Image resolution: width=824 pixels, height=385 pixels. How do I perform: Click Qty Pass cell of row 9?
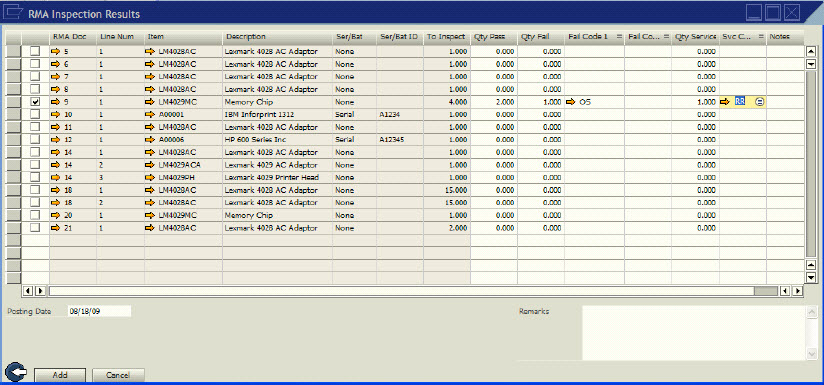click(494, 102)
